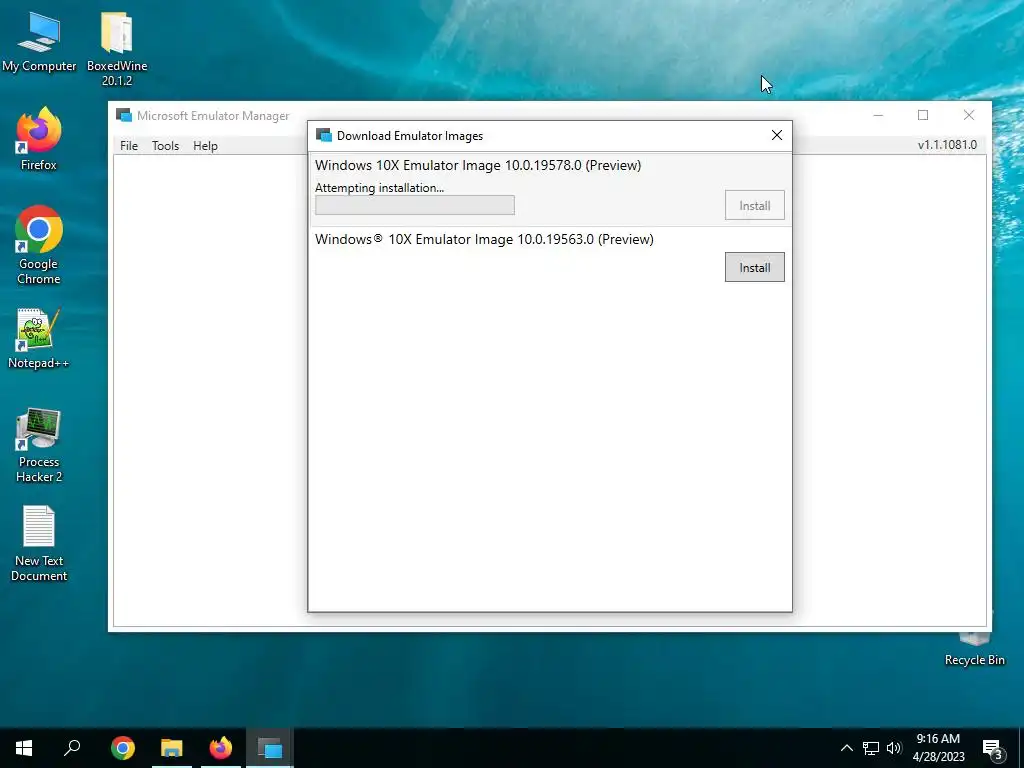
Task: Open the Windows Start menu
Action: (x=24, y=748)
